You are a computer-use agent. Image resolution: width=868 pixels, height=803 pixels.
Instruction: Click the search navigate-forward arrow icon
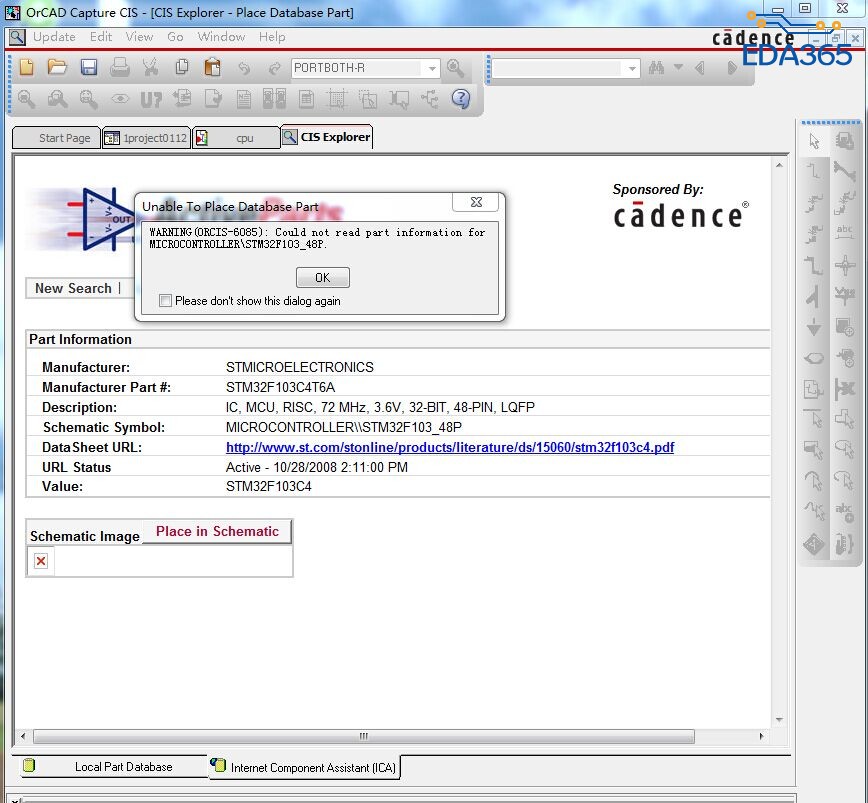[x=731, y=68]
